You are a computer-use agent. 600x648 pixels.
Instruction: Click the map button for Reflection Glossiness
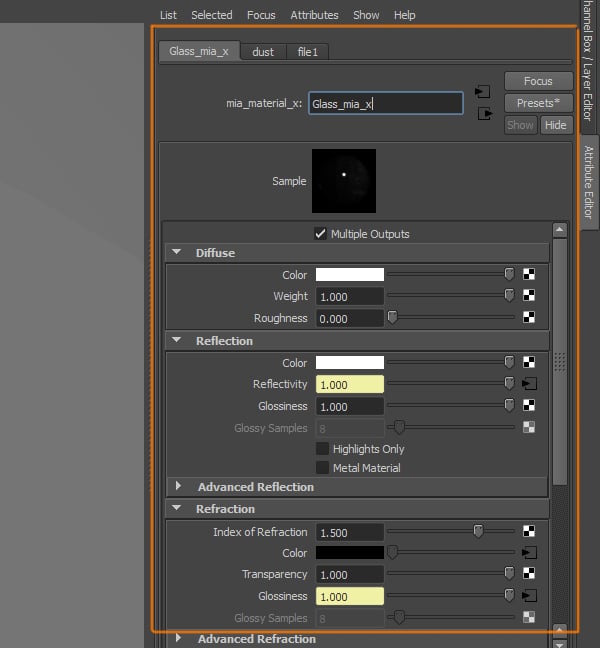point(529,406)
